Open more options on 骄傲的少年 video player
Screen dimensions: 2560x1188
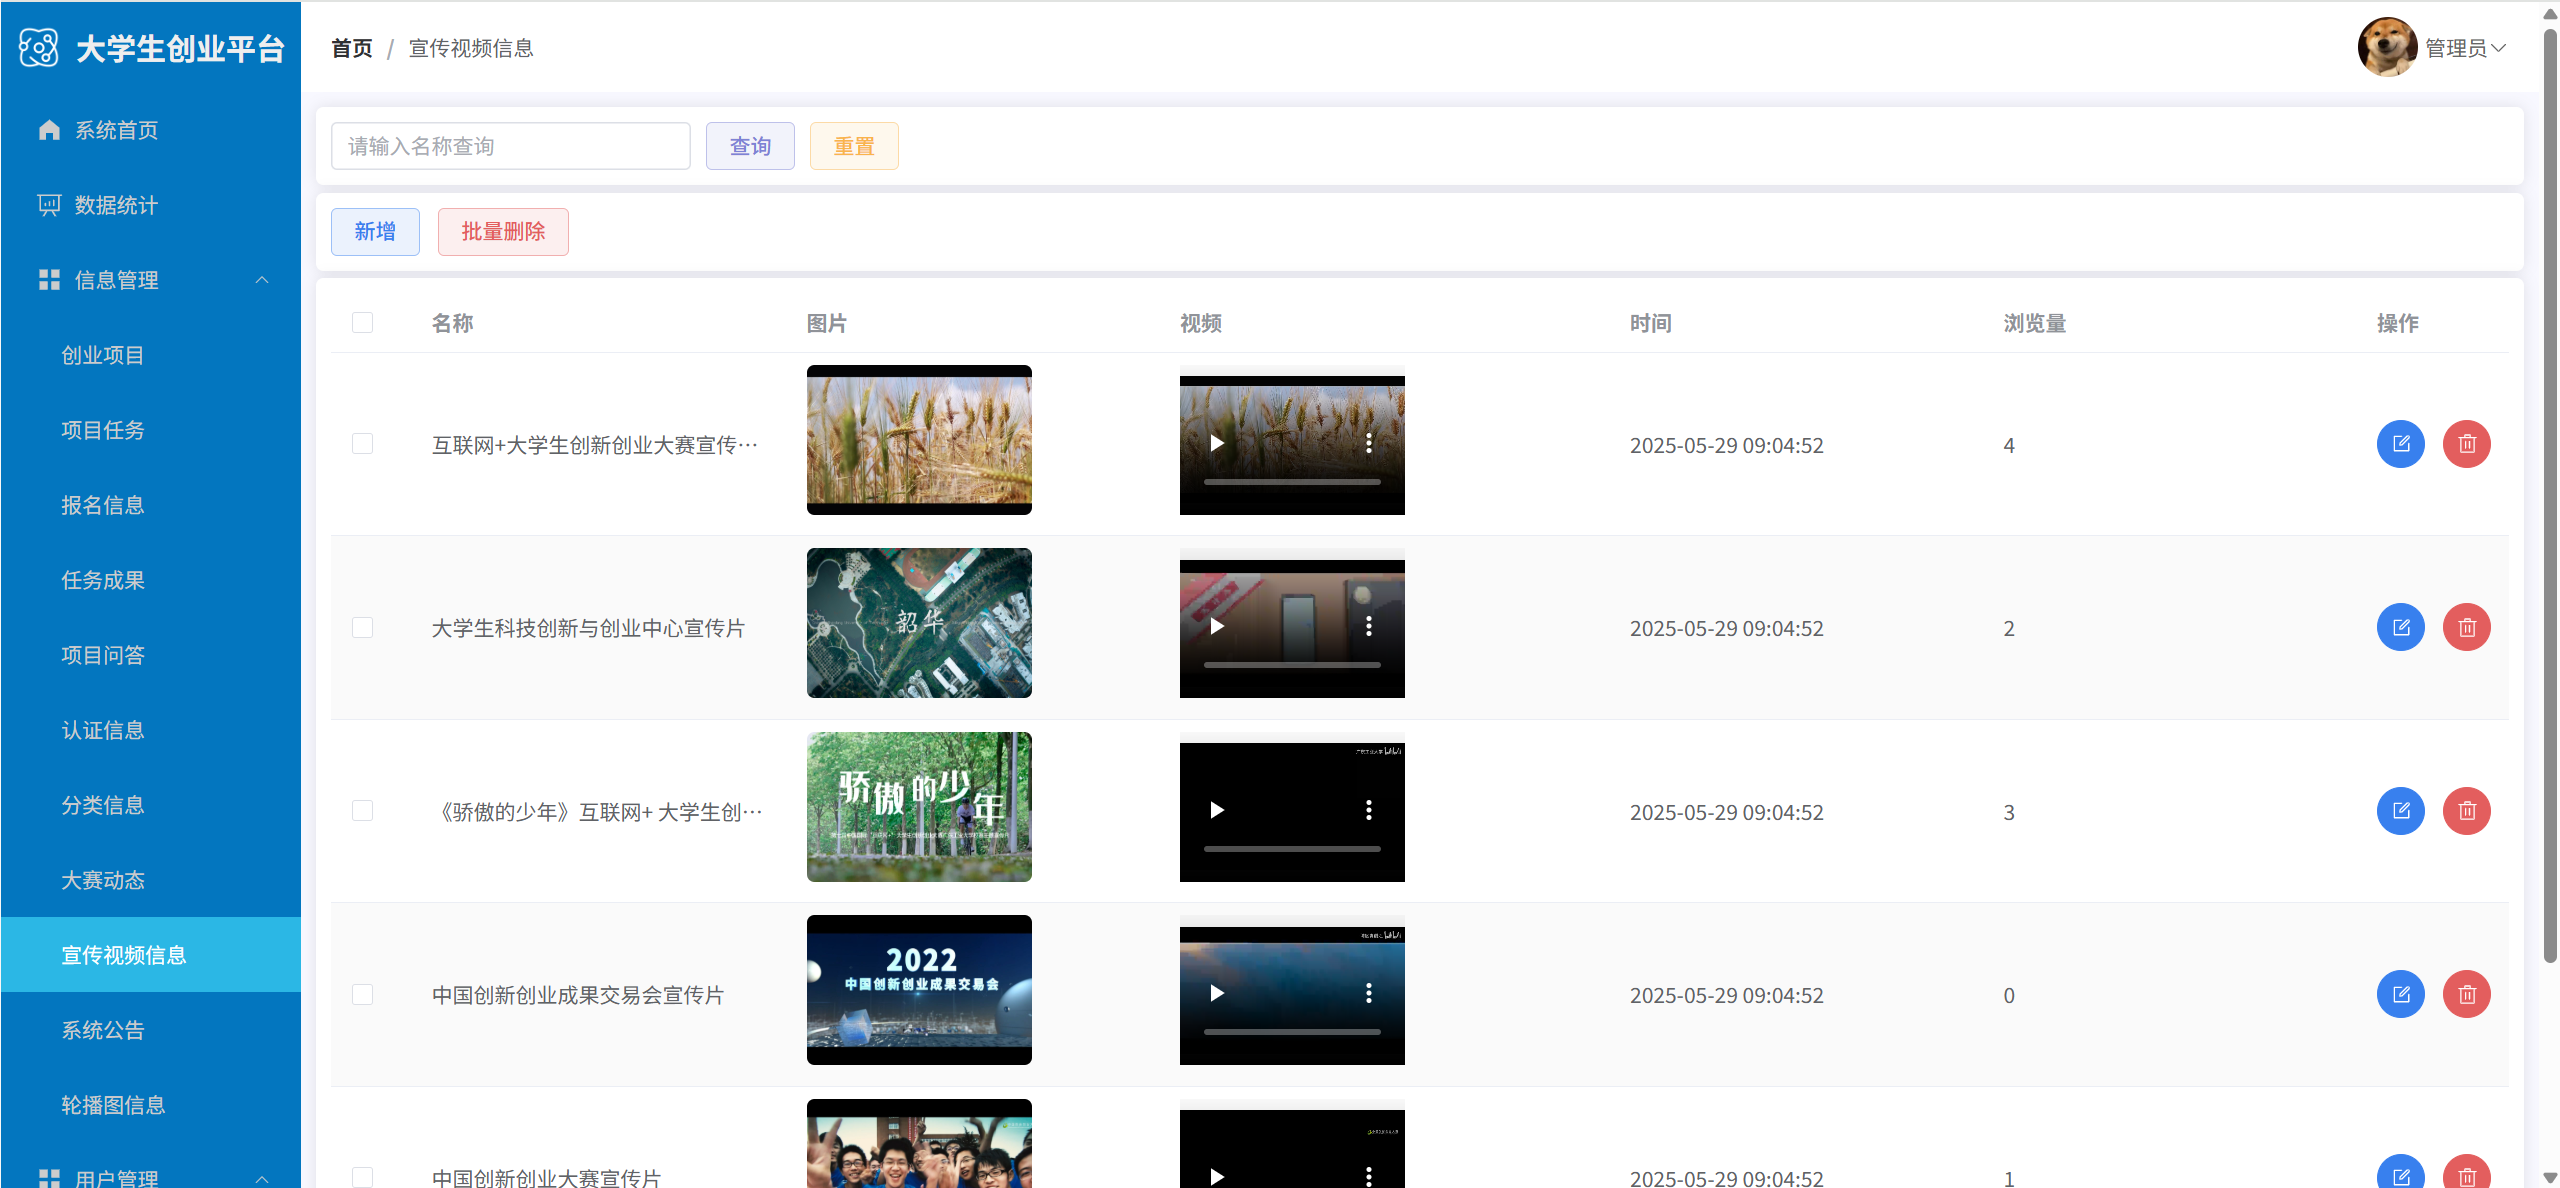[x=1368, y=810]
